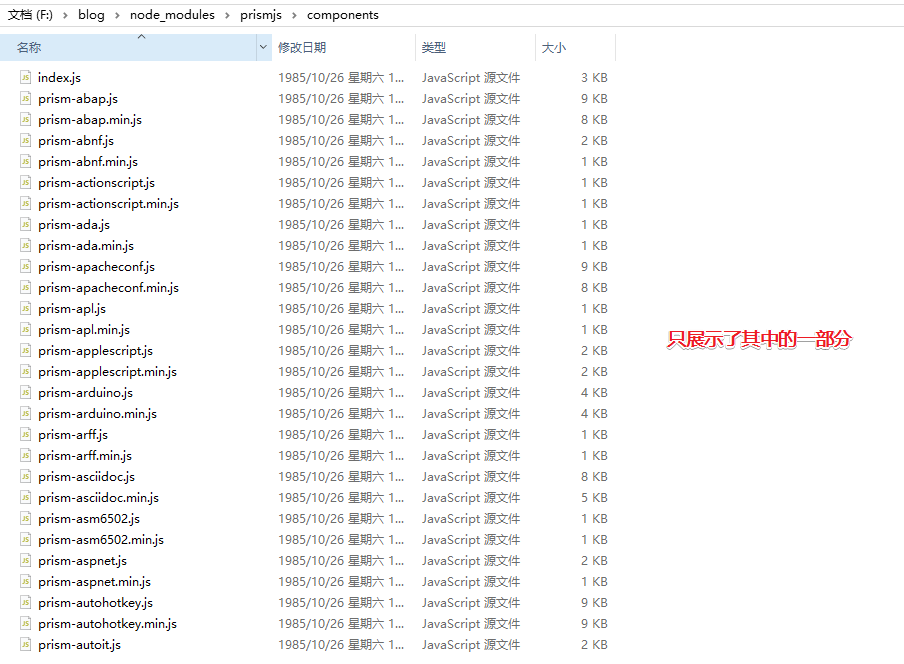Click the icon for prism-actionscript.js

25,183
